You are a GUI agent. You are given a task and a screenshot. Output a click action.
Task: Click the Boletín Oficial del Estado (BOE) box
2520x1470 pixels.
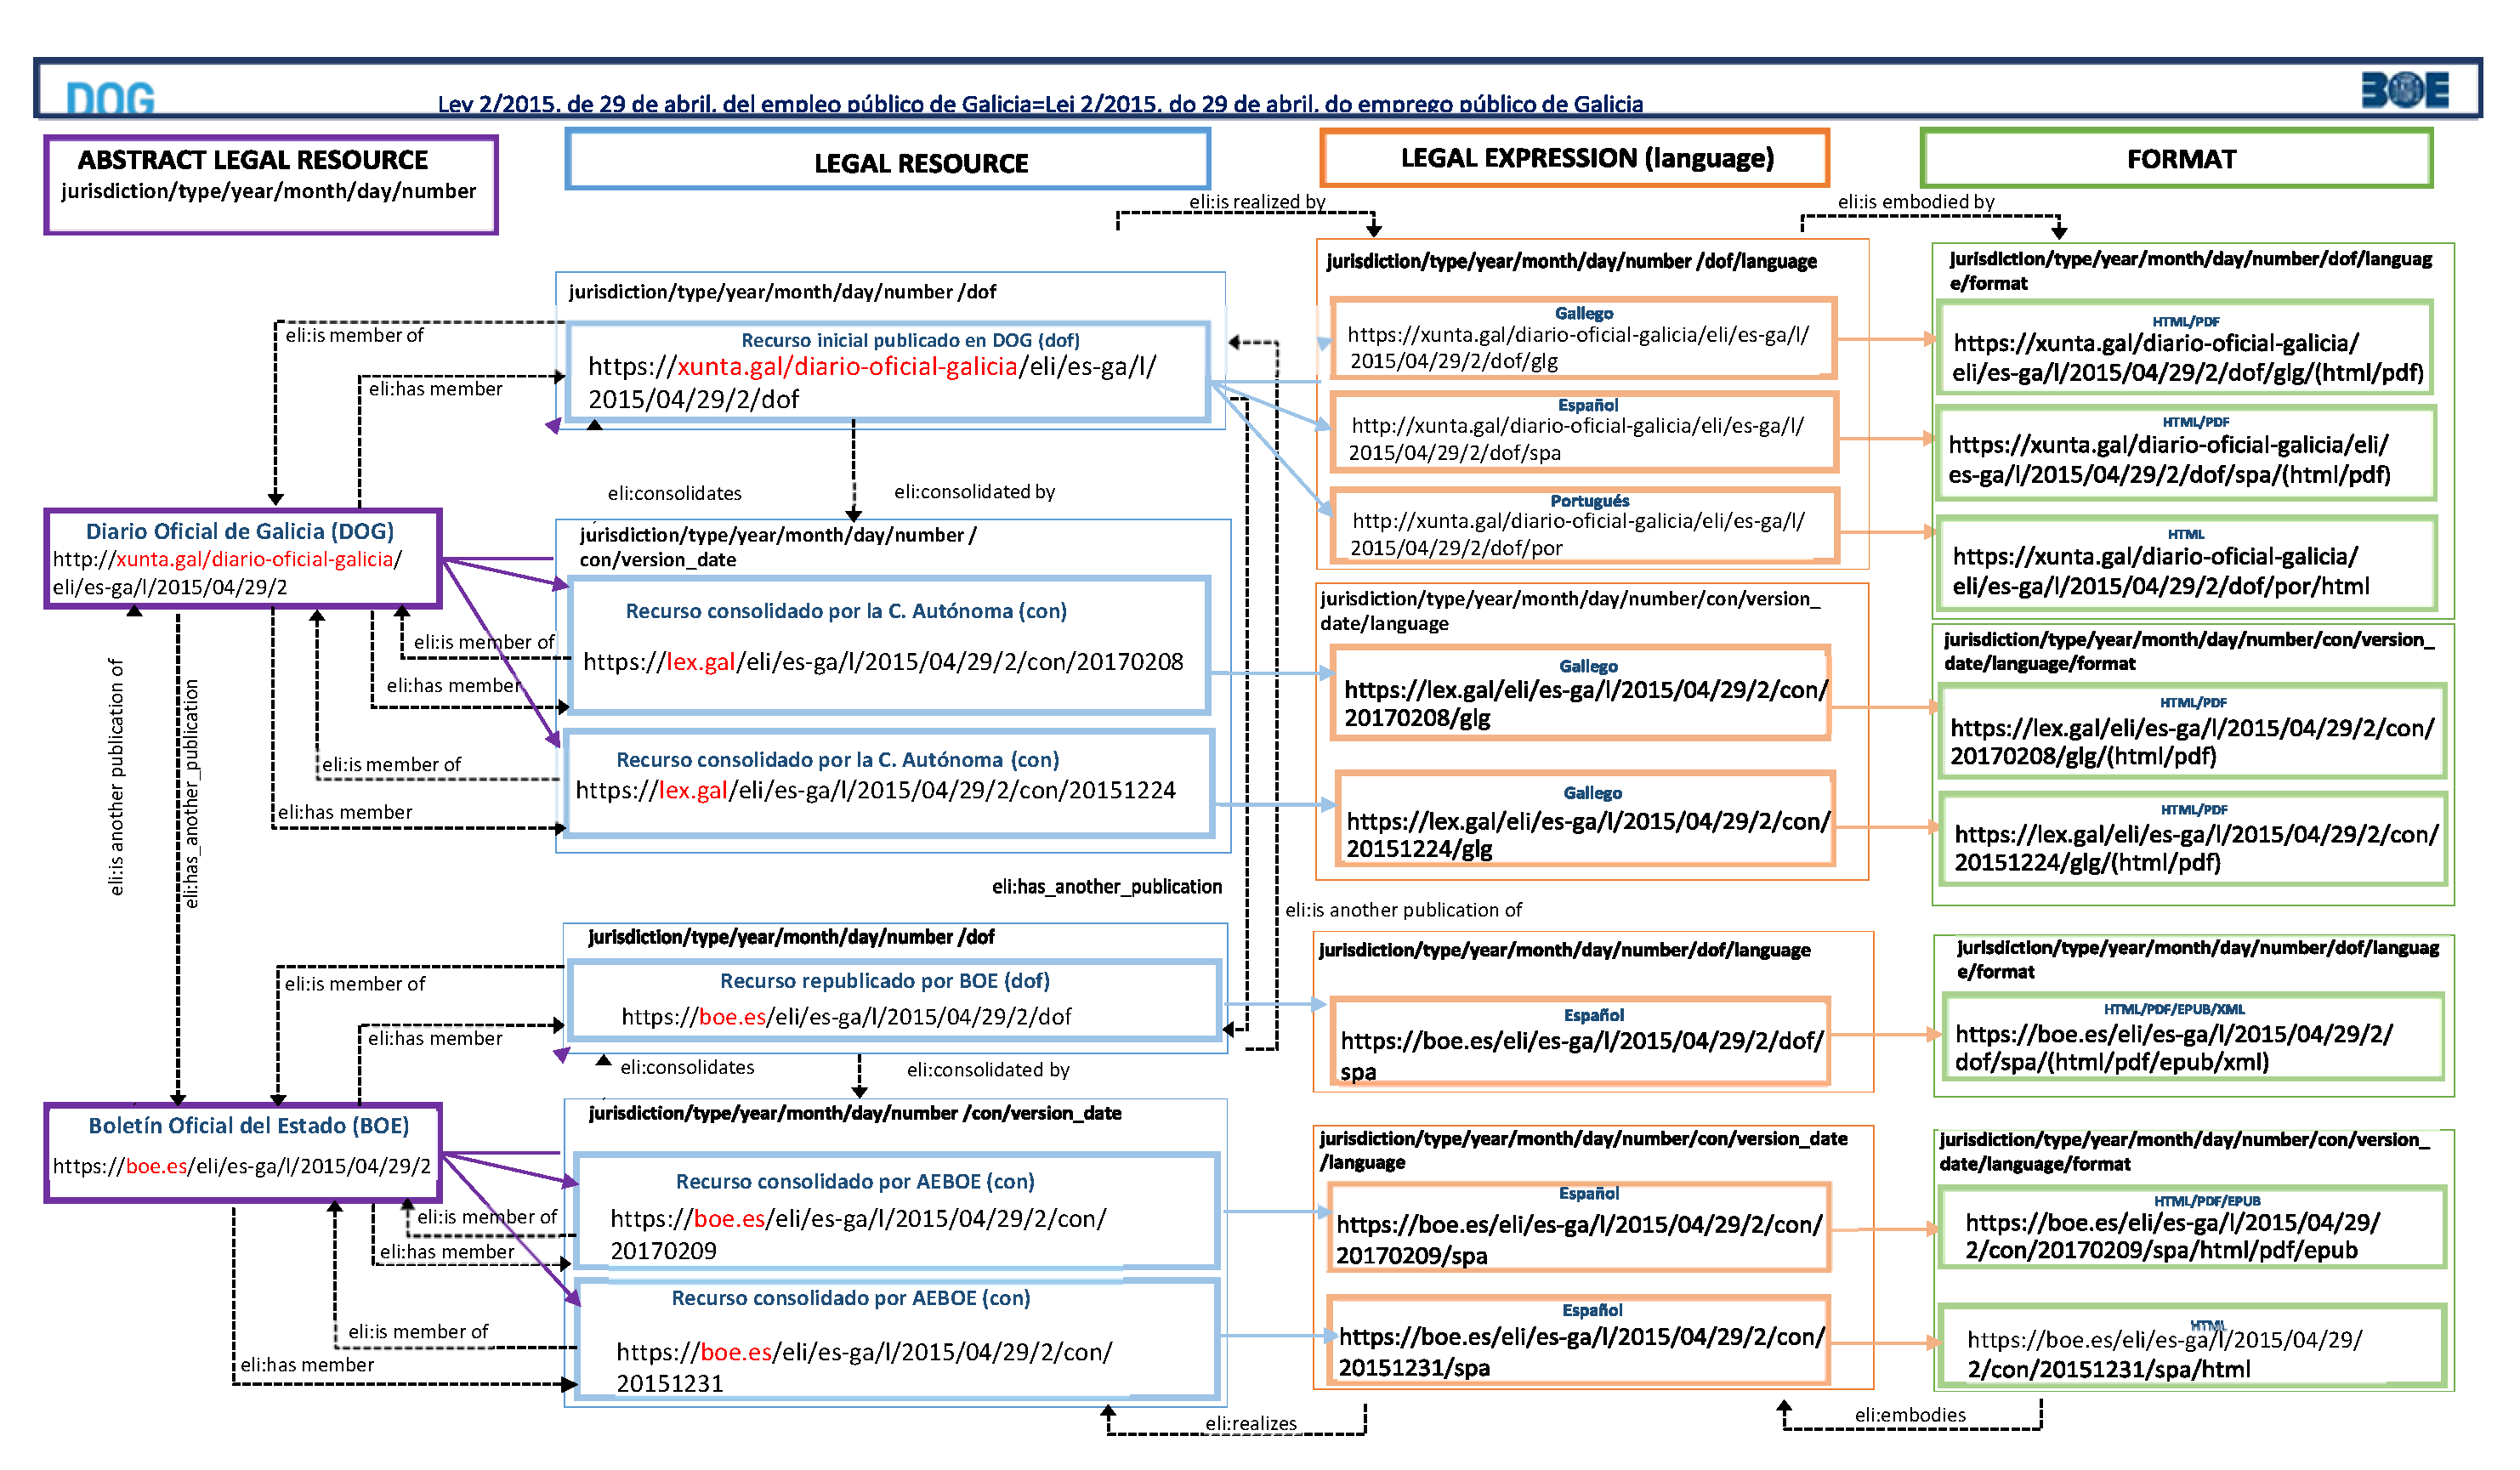click(243, 1152)
